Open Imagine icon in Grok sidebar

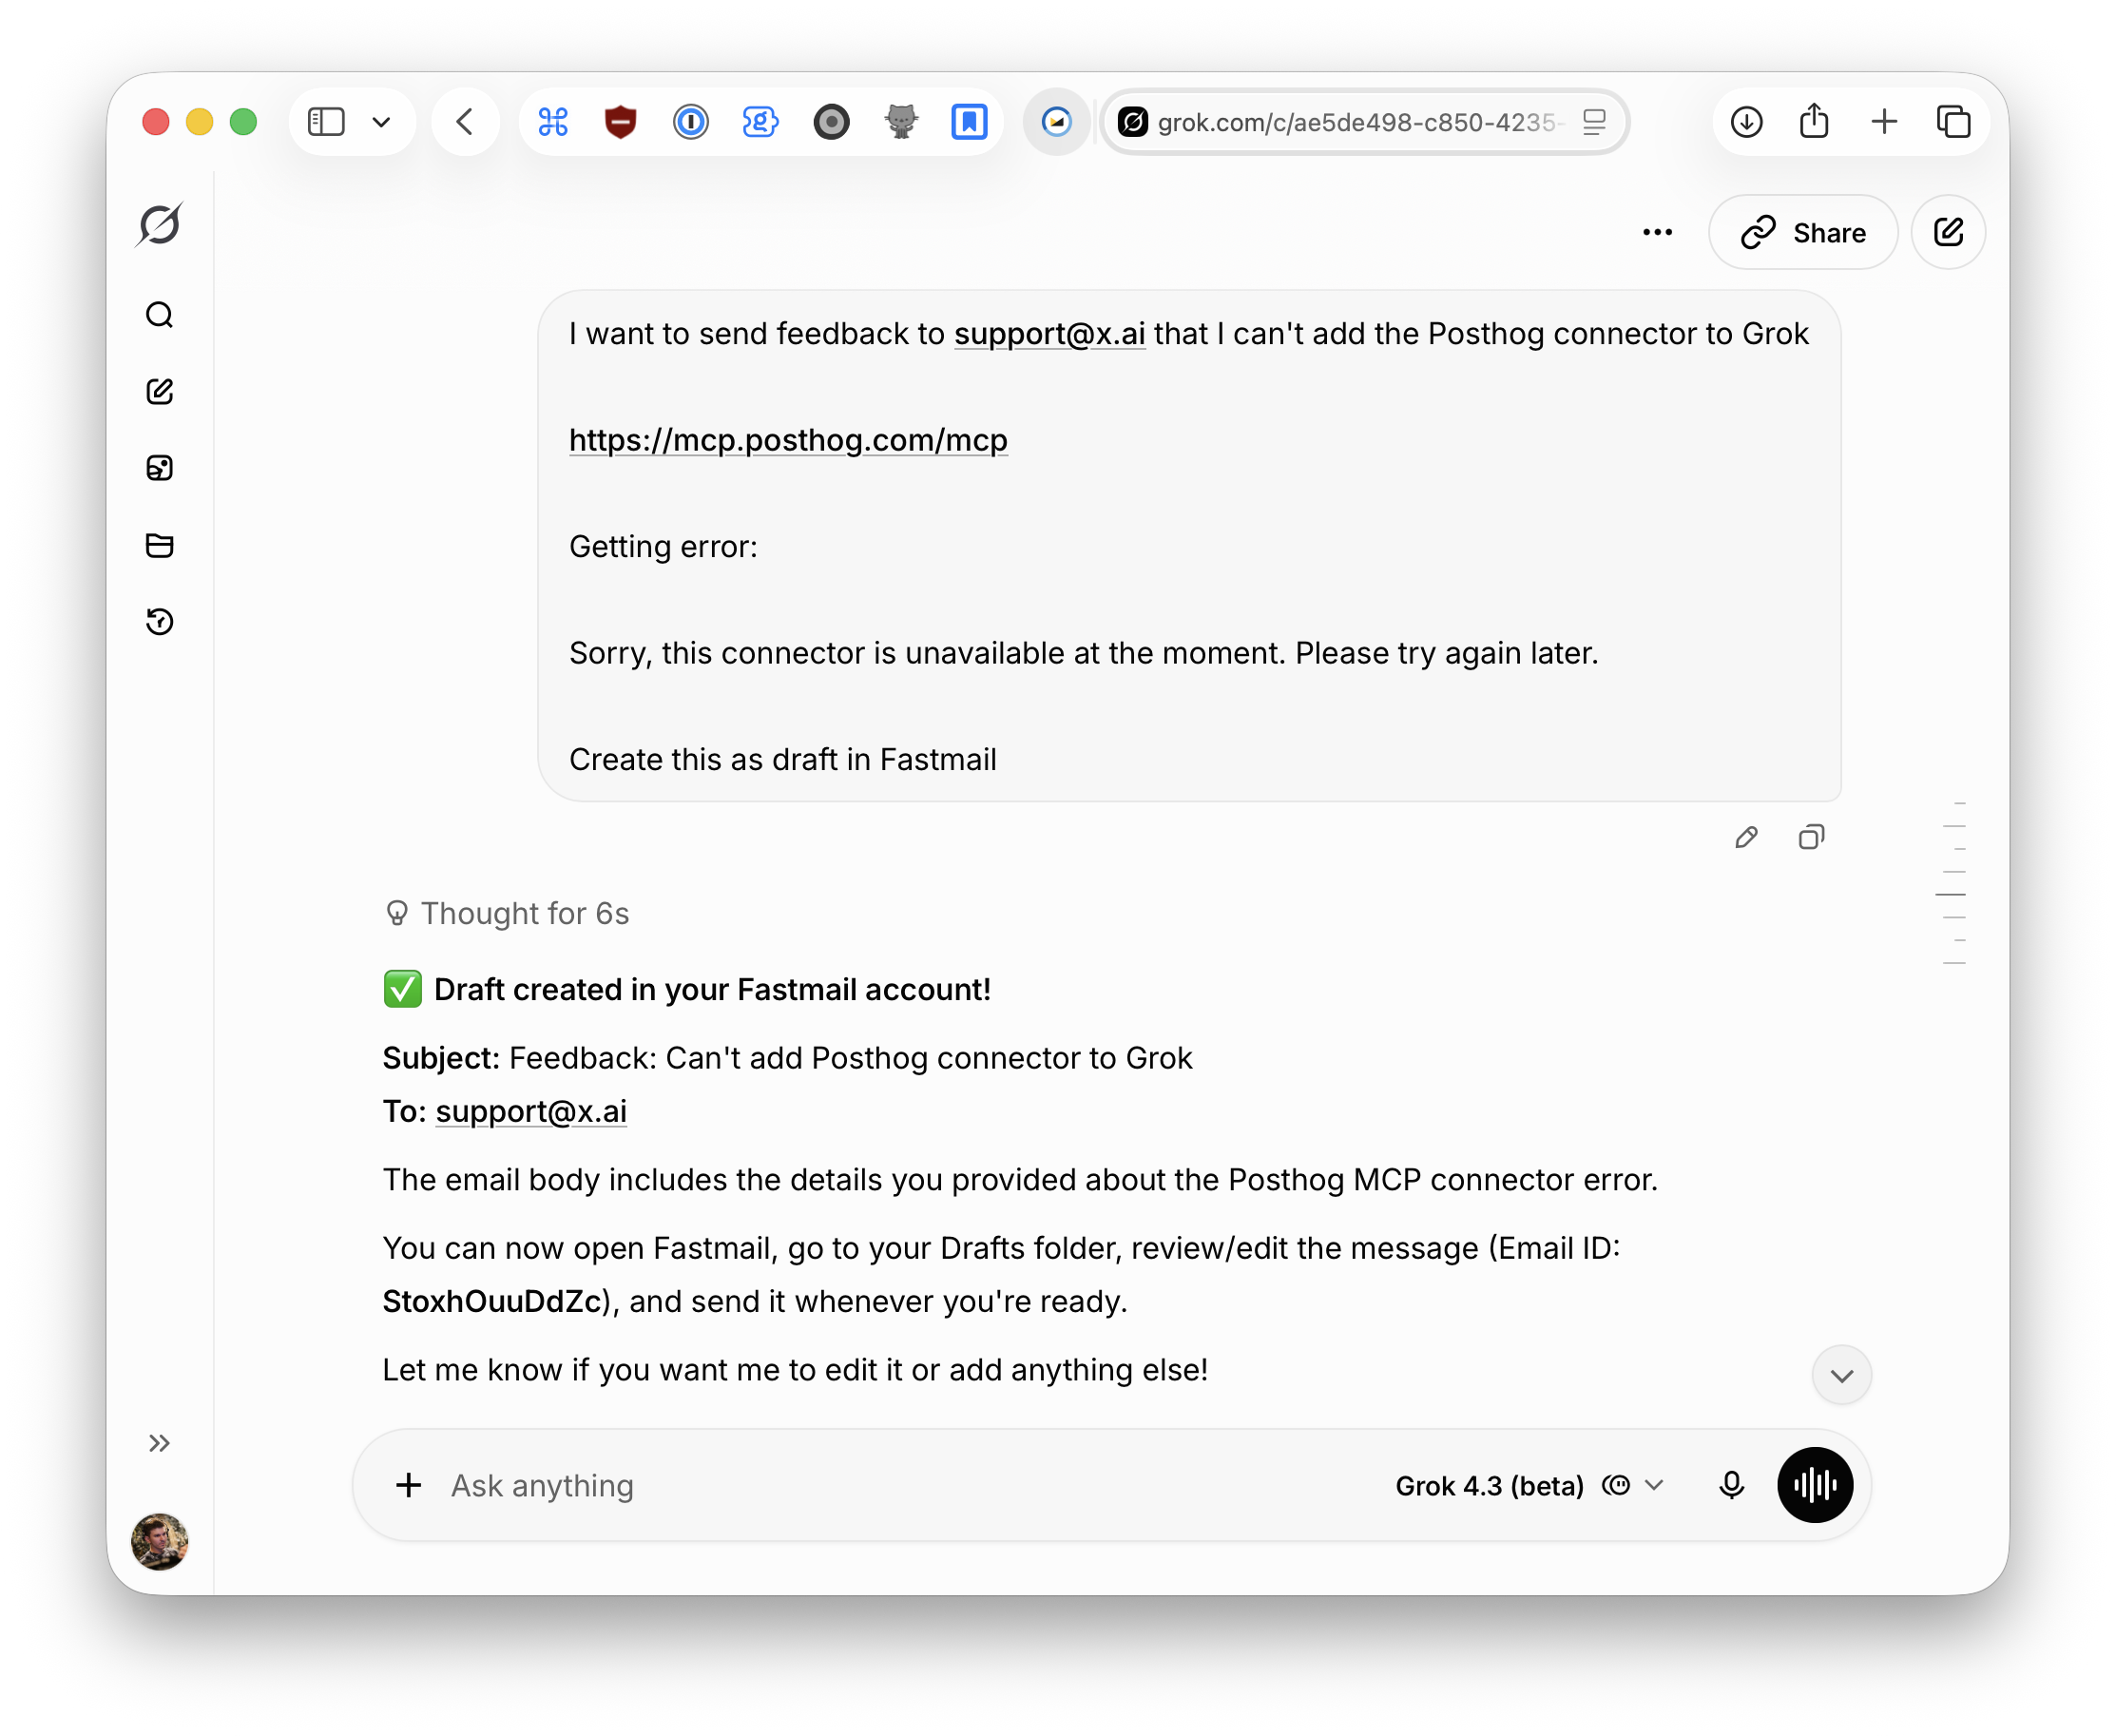pos(160,468)
